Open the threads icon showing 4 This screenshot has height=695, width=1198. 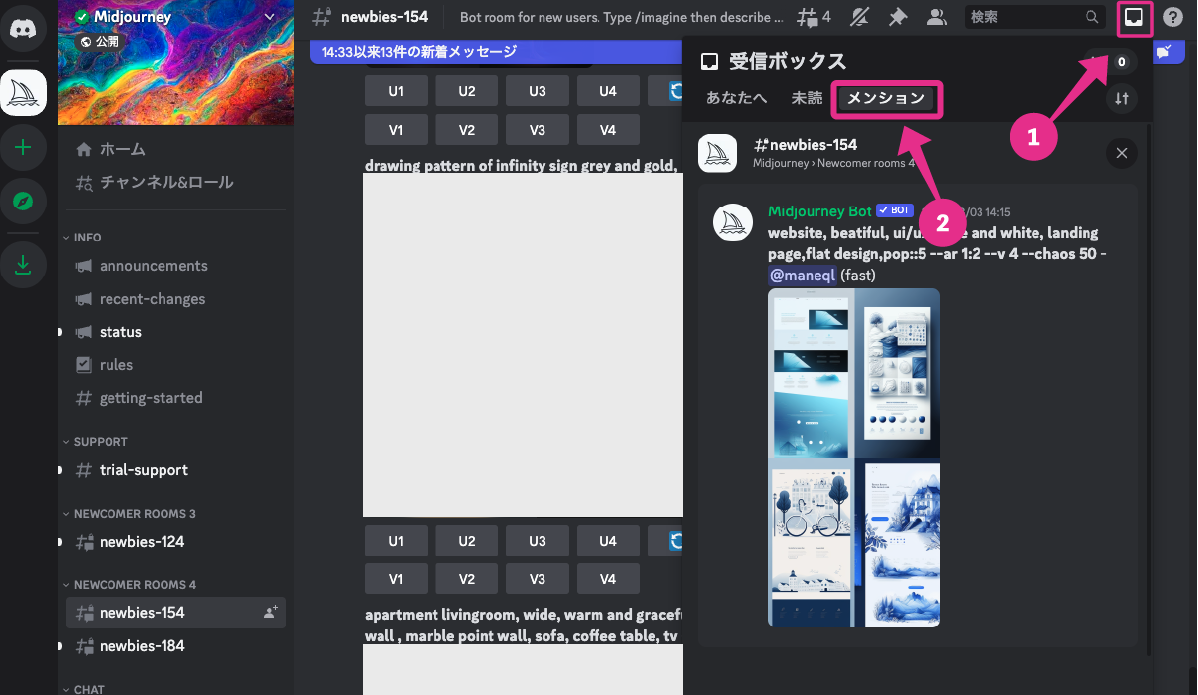point(814,17)
